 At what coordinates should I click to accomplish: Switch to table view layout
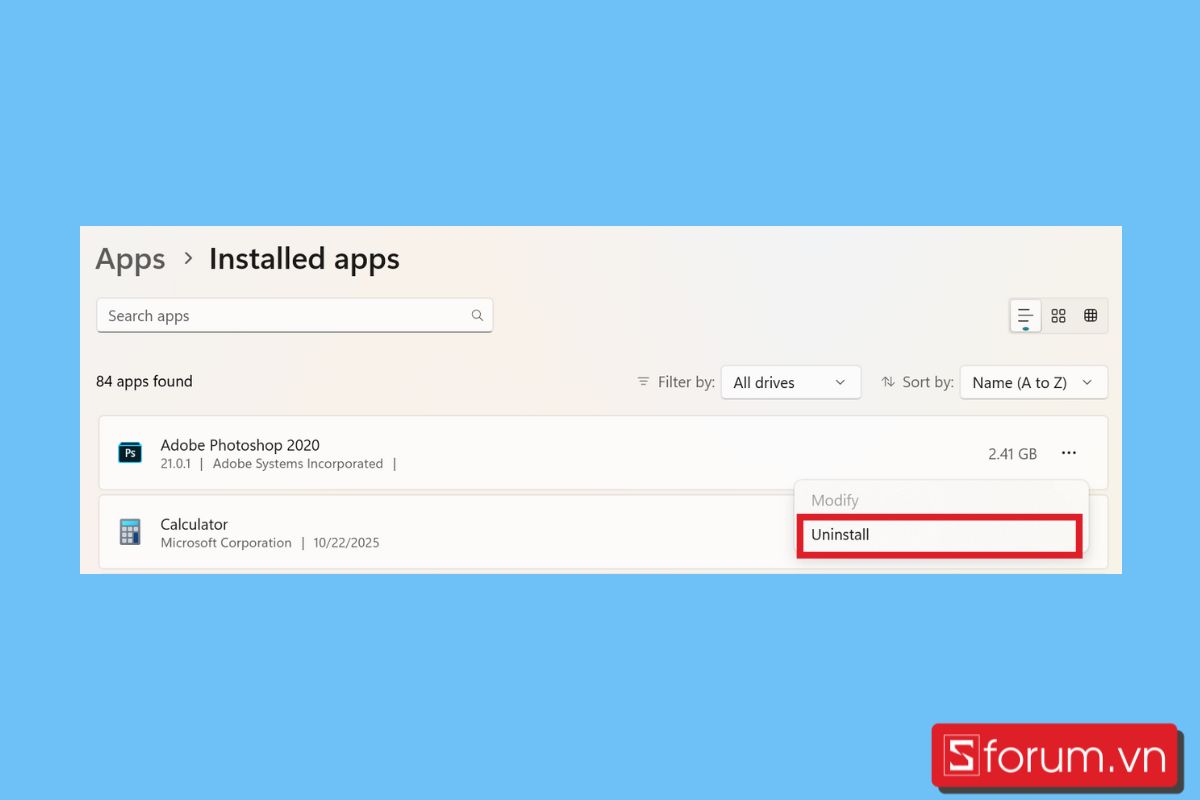[x=1090, y=316]
